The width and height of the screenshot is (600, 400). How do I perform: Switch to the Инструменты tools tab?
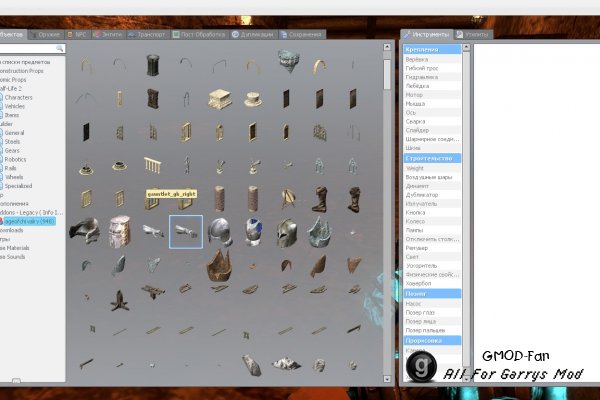(427, 34)
